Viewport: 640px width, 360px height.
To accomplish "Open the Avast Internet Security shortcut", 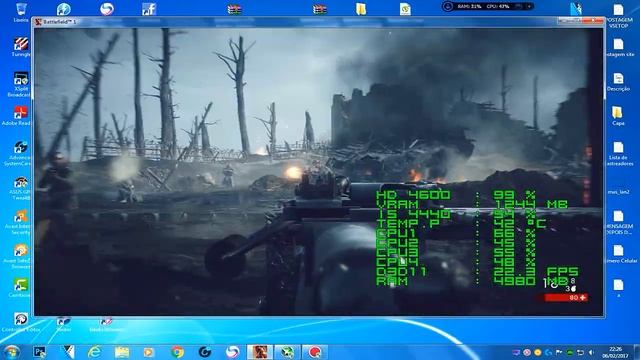I will (x=20, y=222).
